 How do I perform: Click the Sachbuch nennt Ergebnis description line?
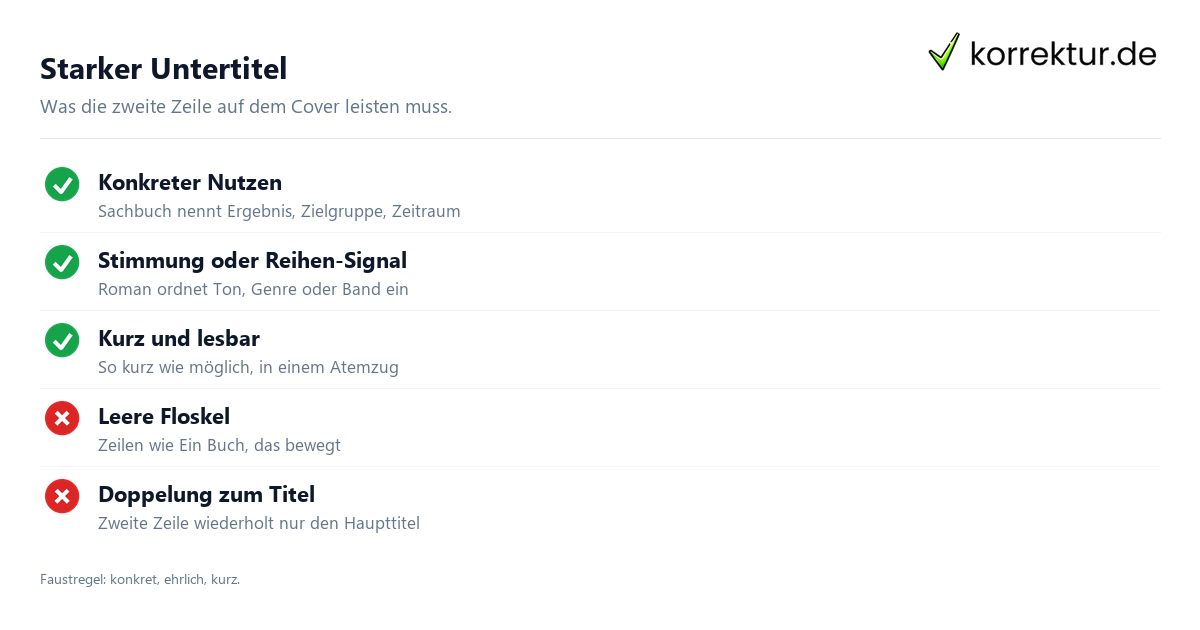[279, 212]
